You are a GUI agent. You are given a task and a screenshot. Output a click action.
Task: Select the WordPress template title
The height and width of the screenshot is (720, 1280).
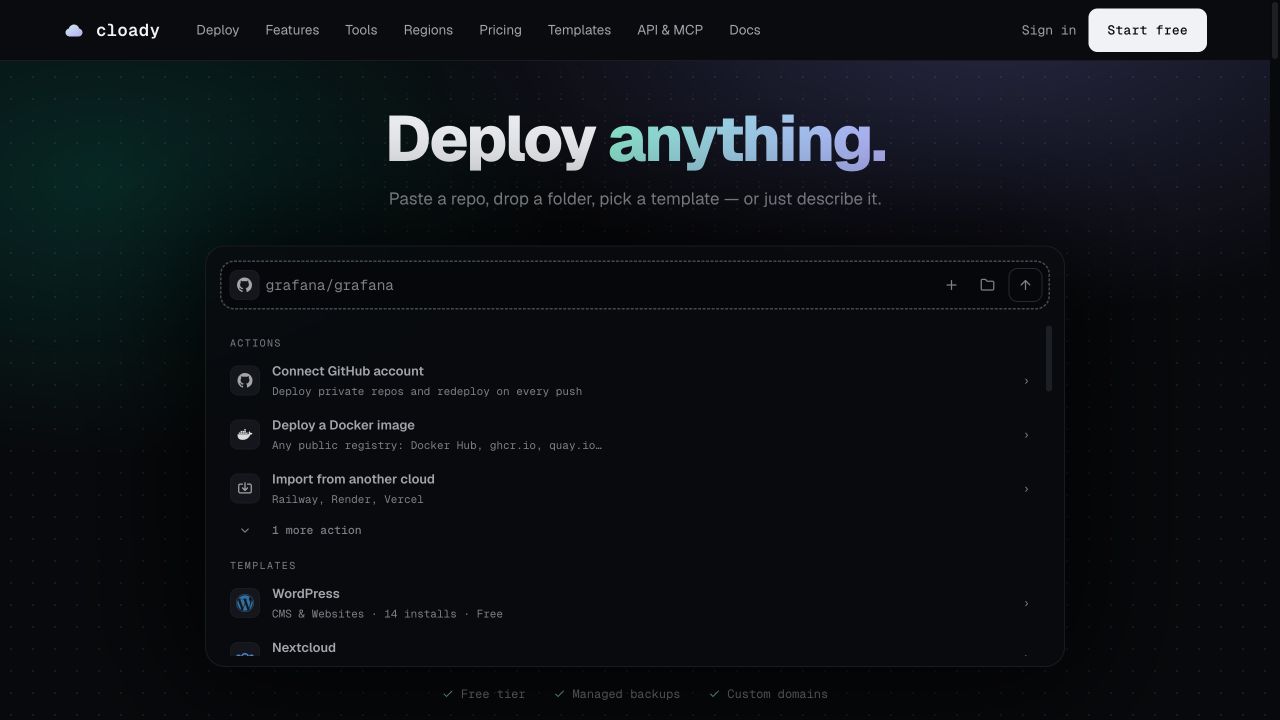(x=306, y=594)
